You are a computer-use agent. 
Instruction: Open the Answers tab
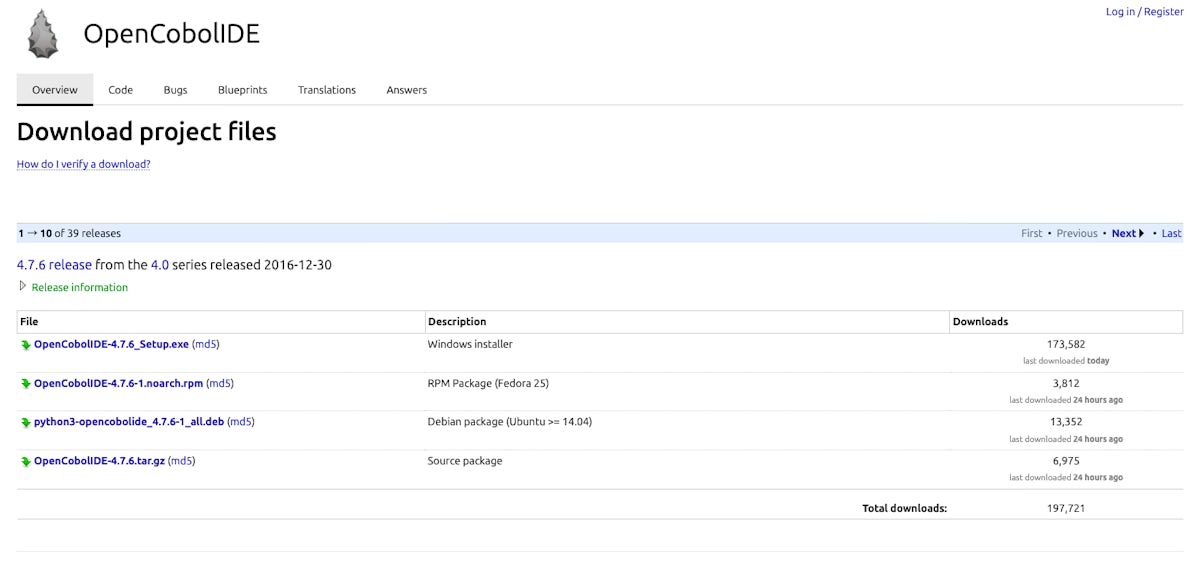click(406, 90)
